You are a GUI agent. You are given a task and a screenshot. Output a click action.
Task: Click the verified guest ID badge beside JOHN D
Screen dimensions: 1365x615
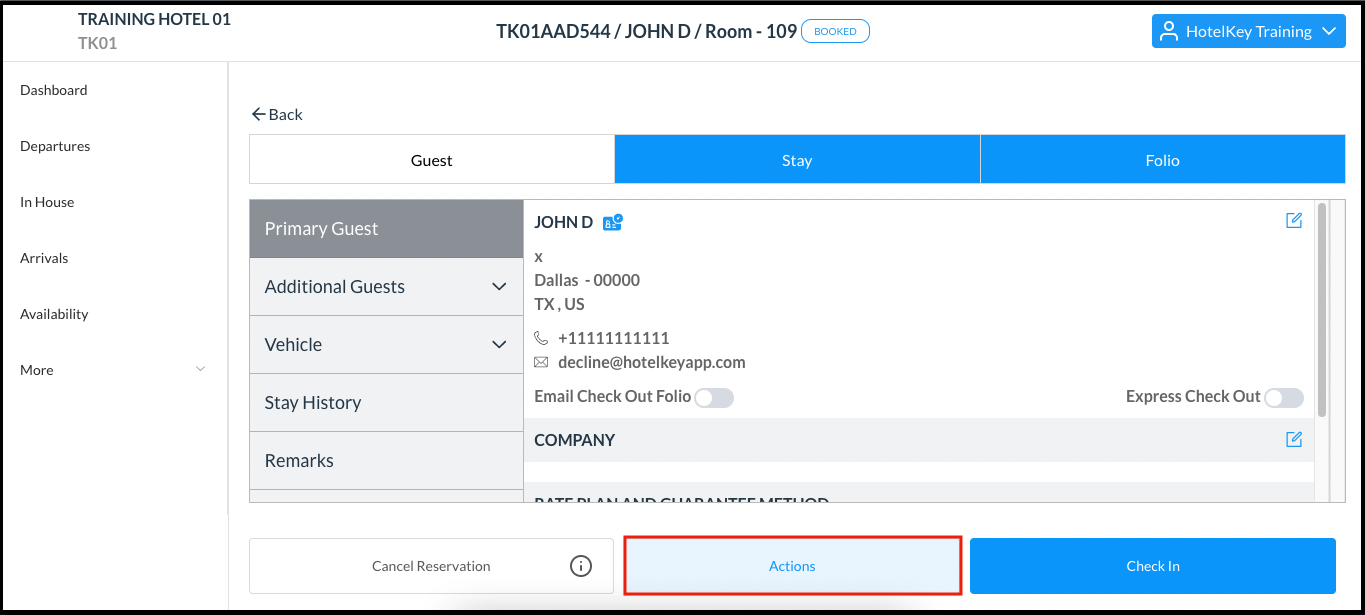click(612, 222)
